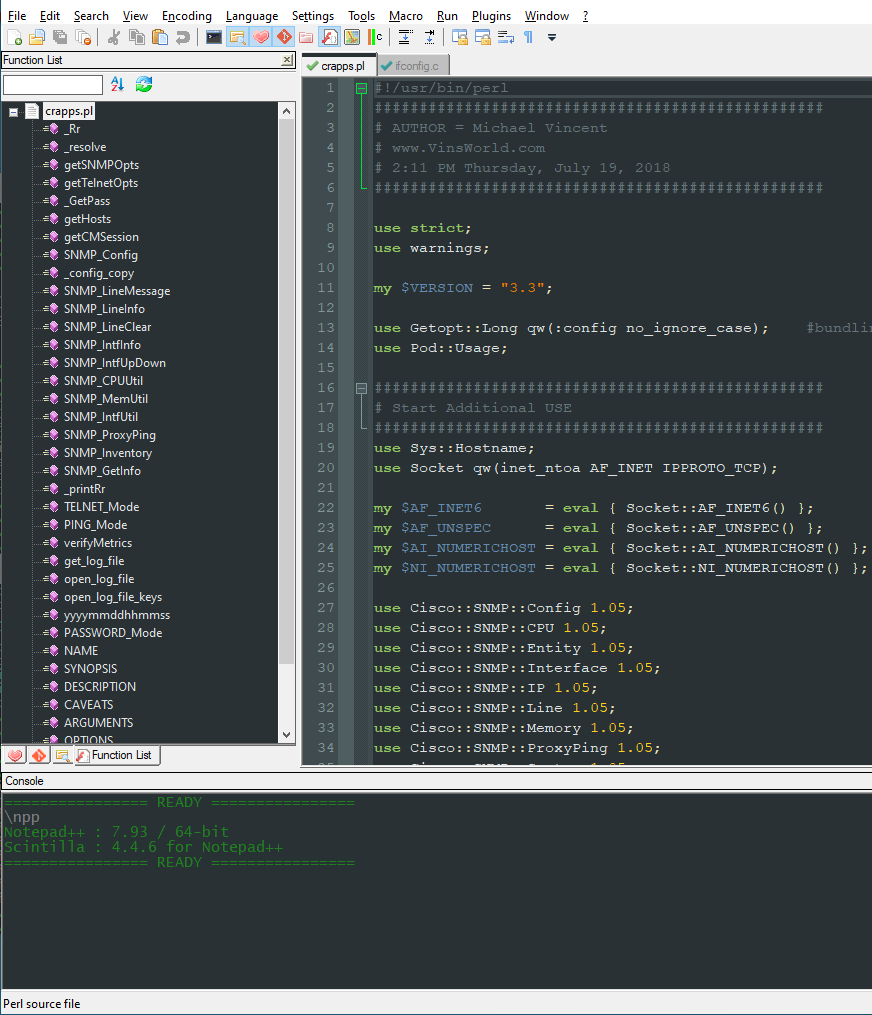Collapse the fold marker at line 1
Viewport: 872px width, 1015px height.
pyautogui.click(x=361, y=89)
